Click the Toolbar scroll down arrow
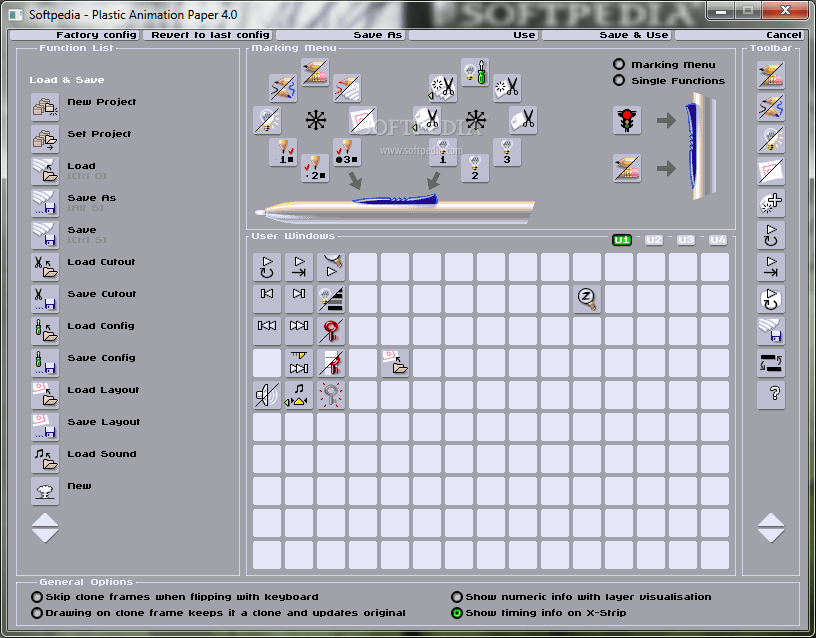Image resolution: width=816 pixels, height=638 pixels. [771, 536]
